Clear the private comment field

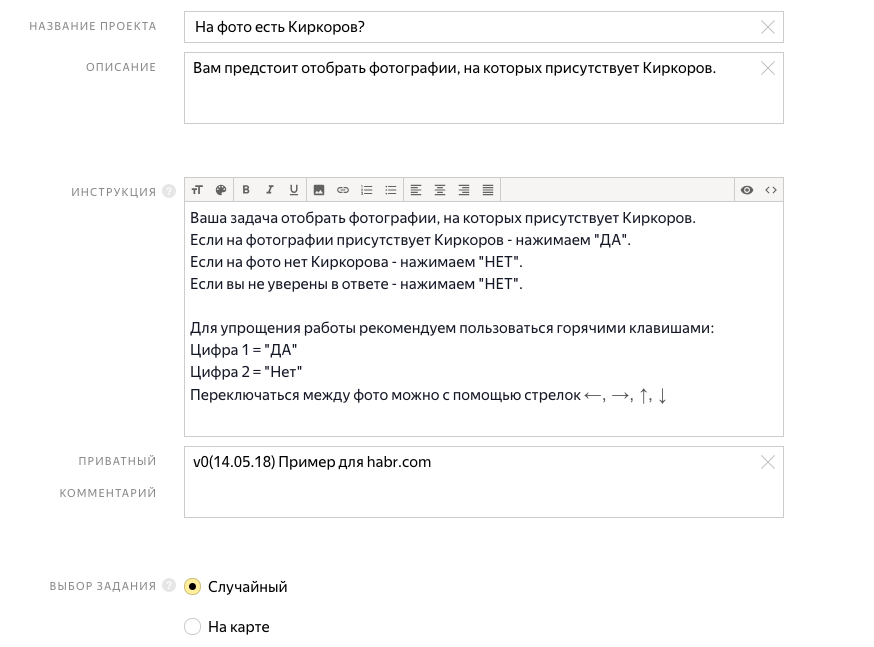[x=768, y=462]
